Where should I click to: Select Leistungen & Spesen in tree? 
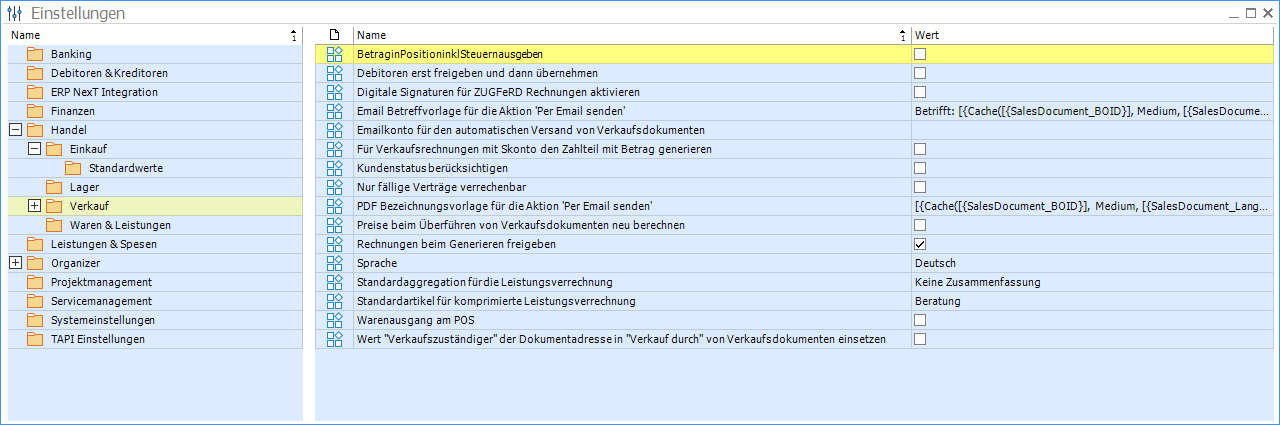point(104,244)
